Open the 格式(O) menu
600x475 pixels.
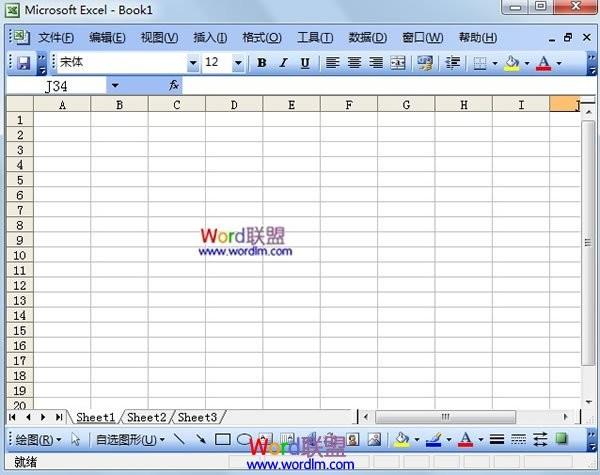262,38
